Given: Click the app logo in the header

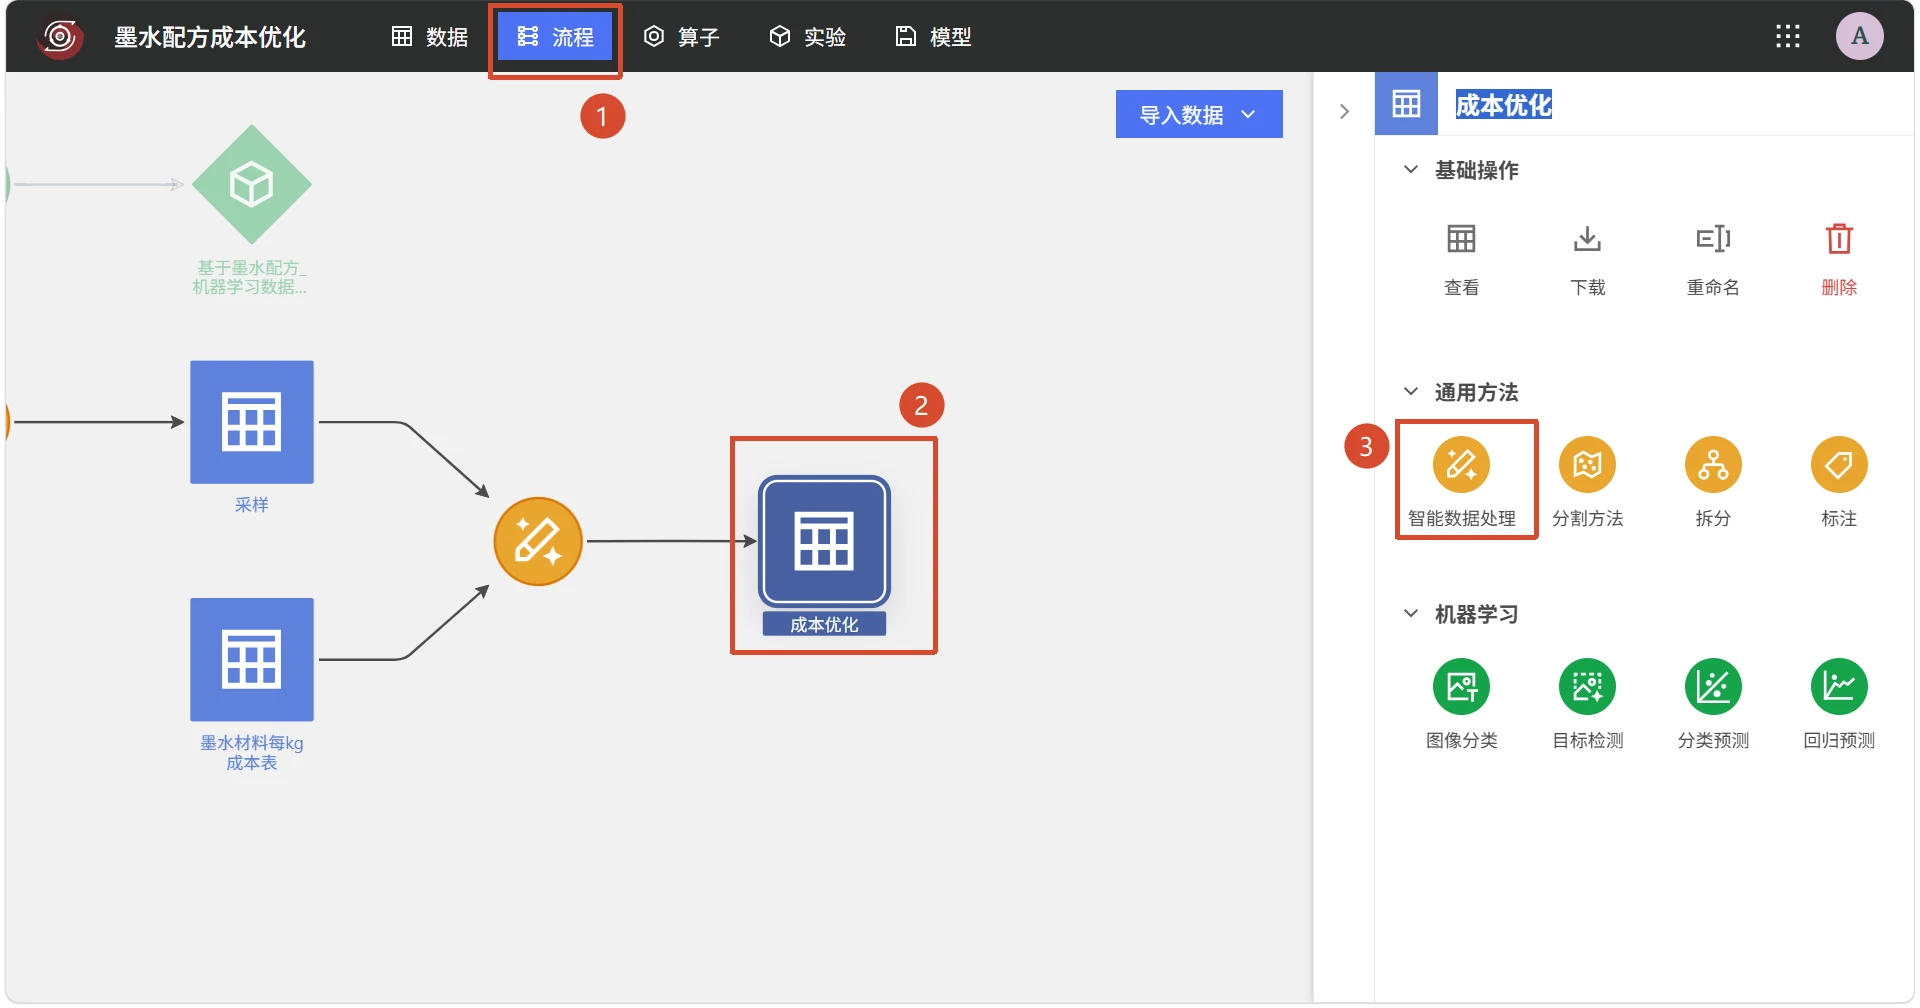Looking at the screenshot, I should (60, 37).
